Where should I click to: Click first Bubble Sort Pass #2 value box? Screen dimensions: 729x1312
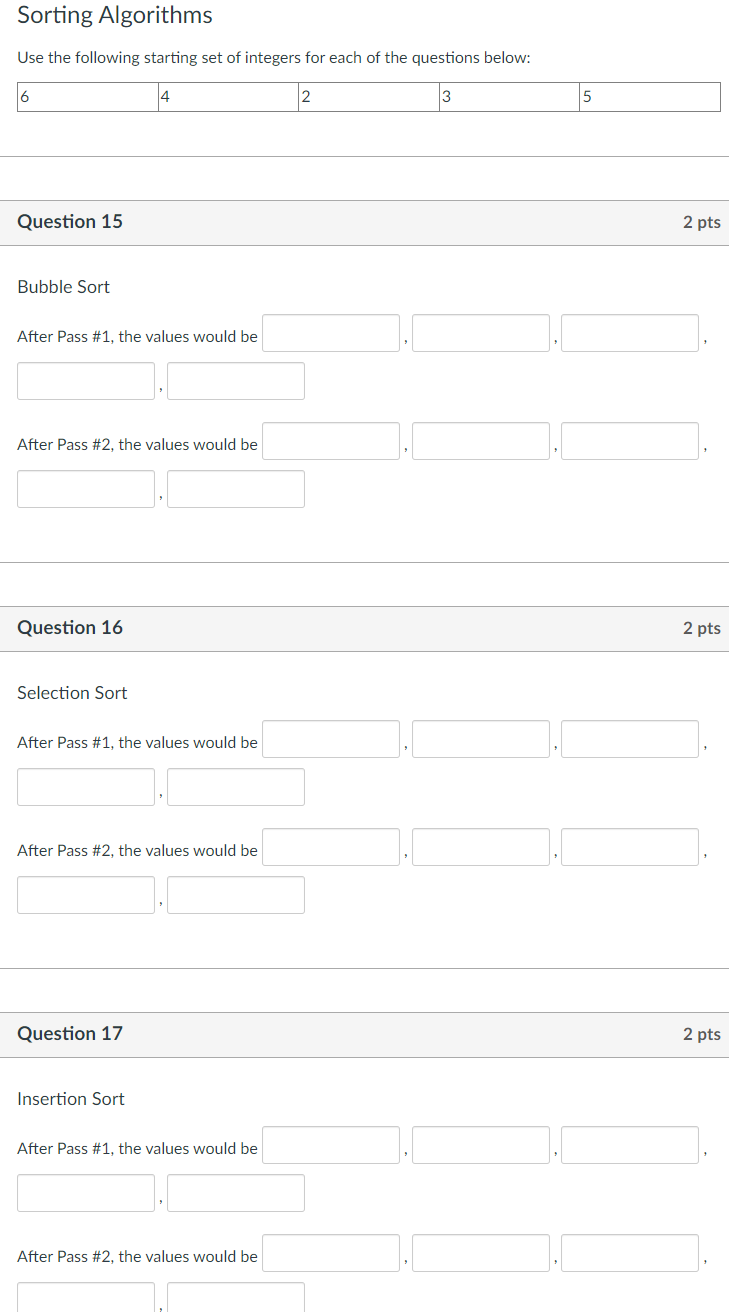point(331,441)
